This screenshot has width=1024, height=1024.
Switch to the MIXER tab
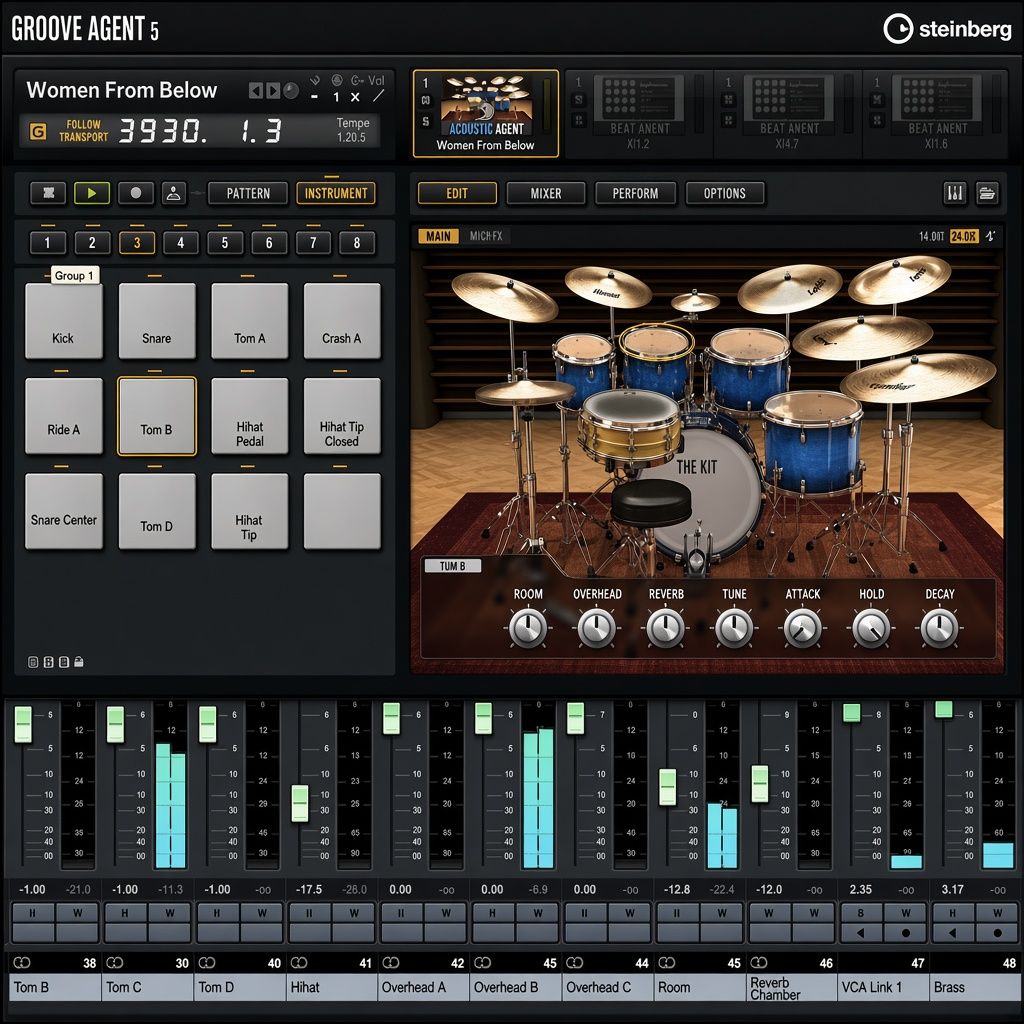pyautogui.click(x=546, y=193)
